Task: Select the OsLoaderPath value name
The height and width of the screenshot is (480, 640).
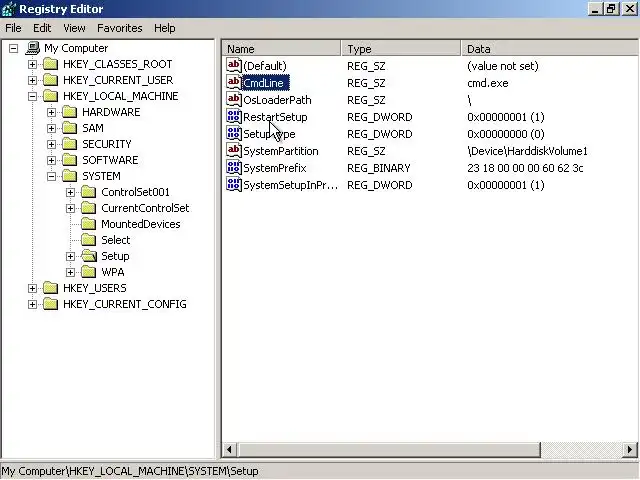Action: [277, 100]
